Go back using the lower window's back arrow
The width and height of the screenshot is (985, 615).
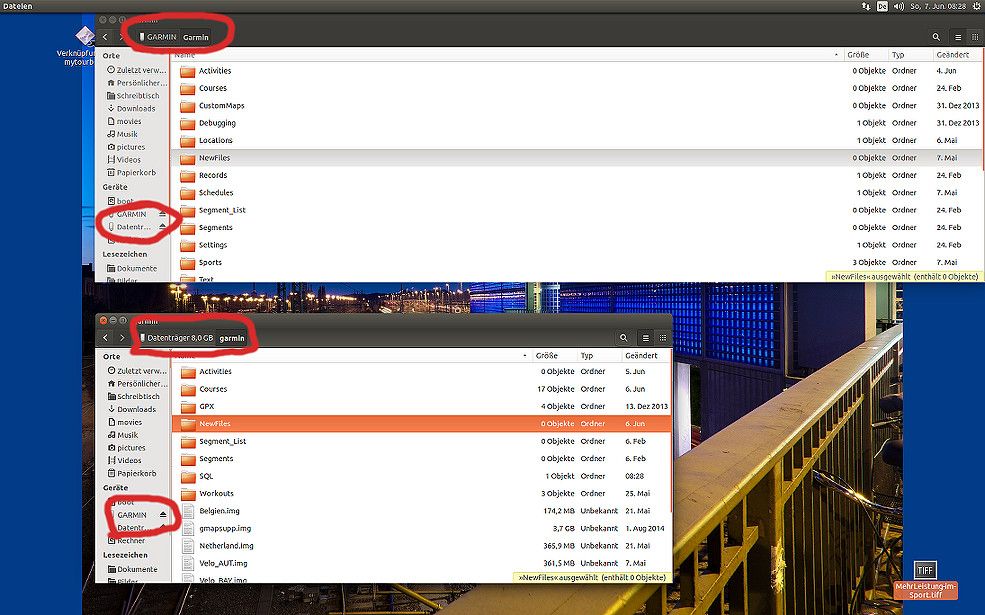click(106, 338)
